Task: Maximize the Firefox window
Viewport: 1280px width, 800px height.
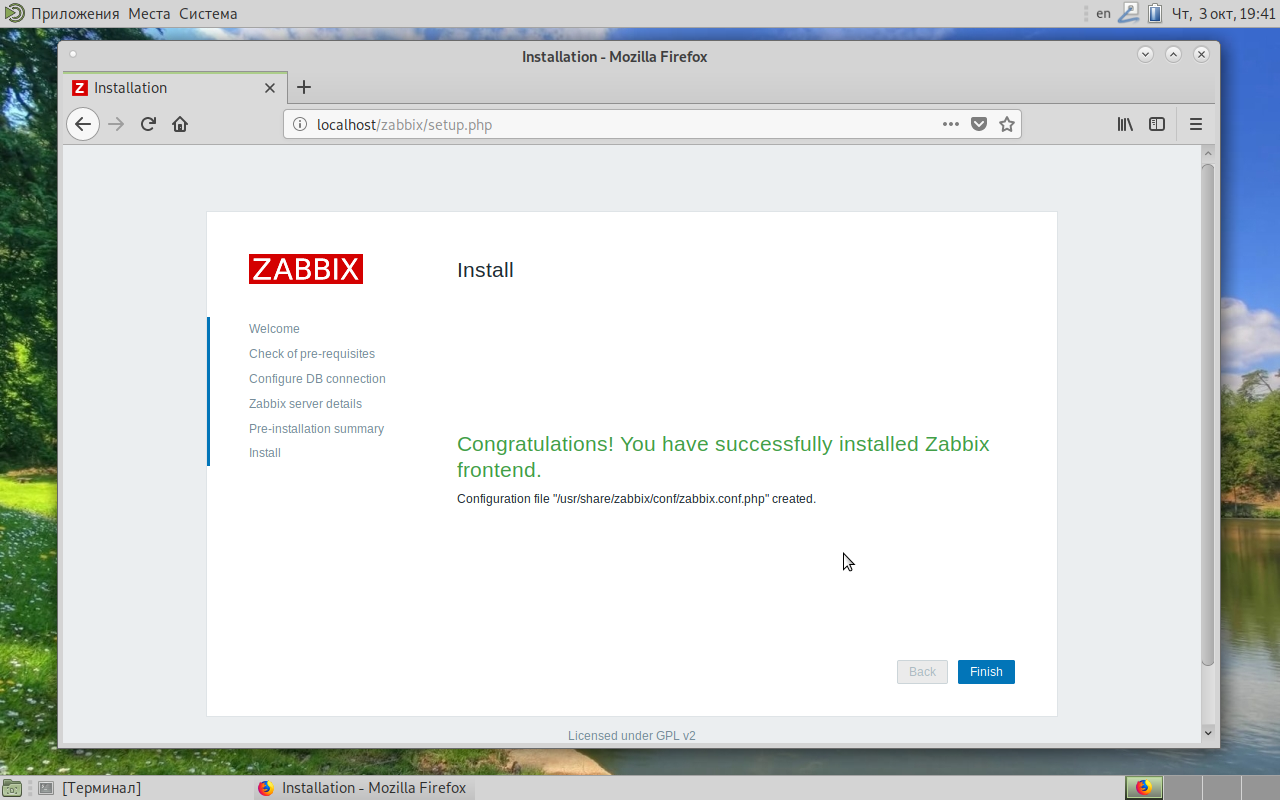Action: pos(1174,54)
